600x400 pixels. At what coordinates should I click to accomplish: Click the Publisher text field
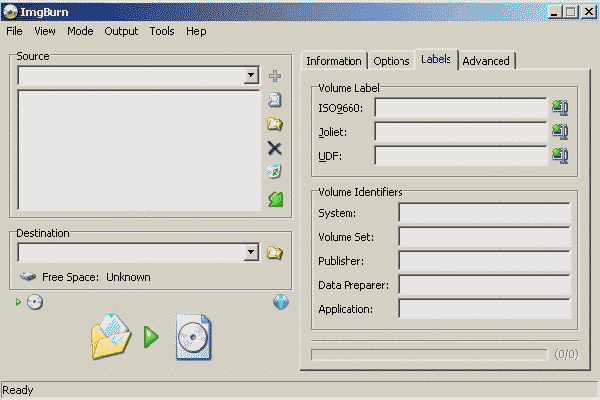484,260
